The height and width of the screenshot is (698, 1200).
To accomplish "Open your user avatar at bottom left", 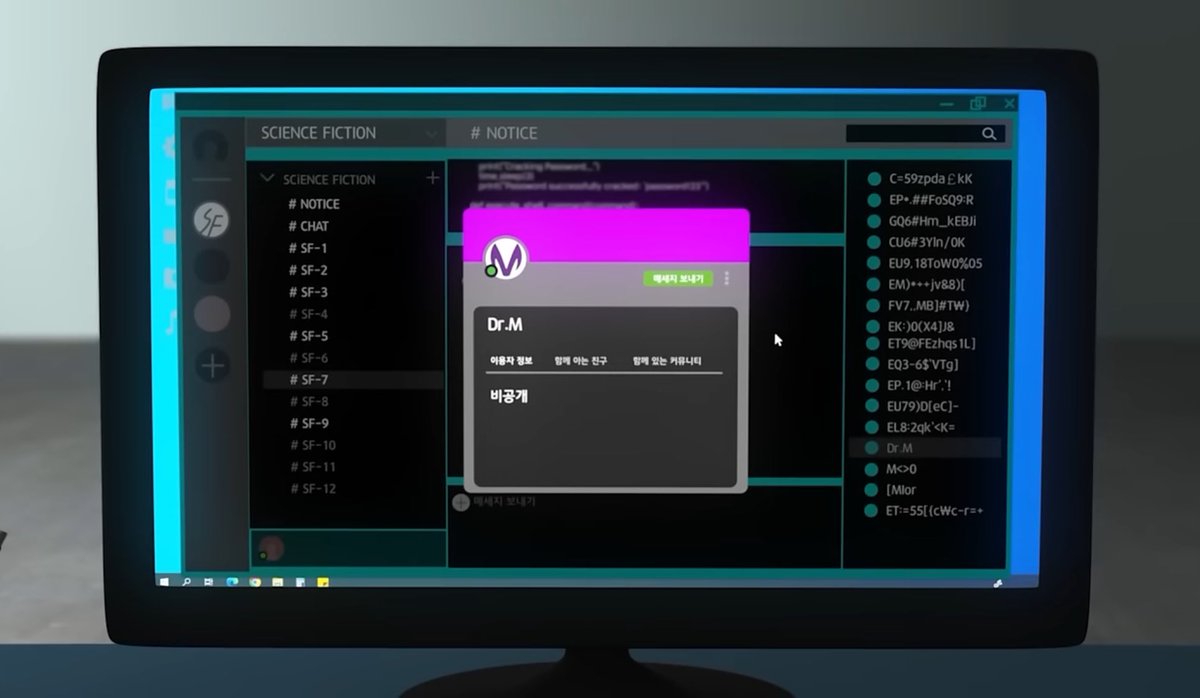I will [x=271, y=548].
